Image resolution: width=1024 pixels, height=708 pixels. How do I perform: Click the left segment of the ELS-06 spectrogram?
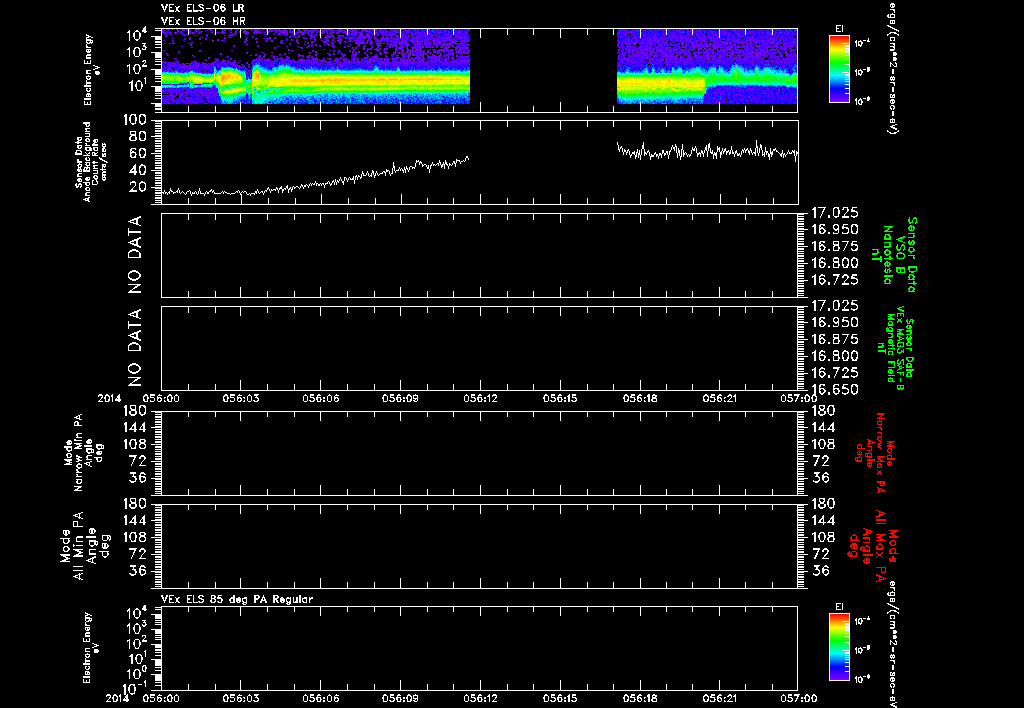(x=315, y=66)
